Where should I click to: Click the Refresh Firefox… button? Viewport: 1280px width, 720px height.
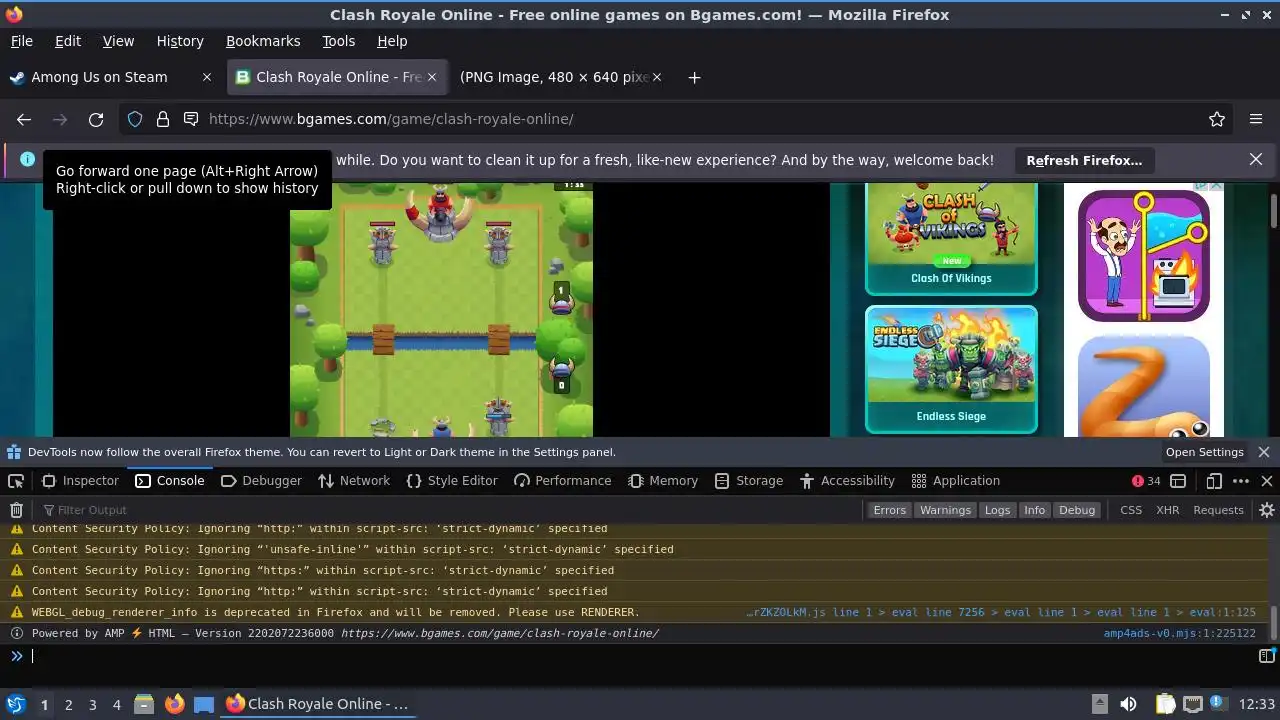pyautogui.click(x=1084, y=160)
